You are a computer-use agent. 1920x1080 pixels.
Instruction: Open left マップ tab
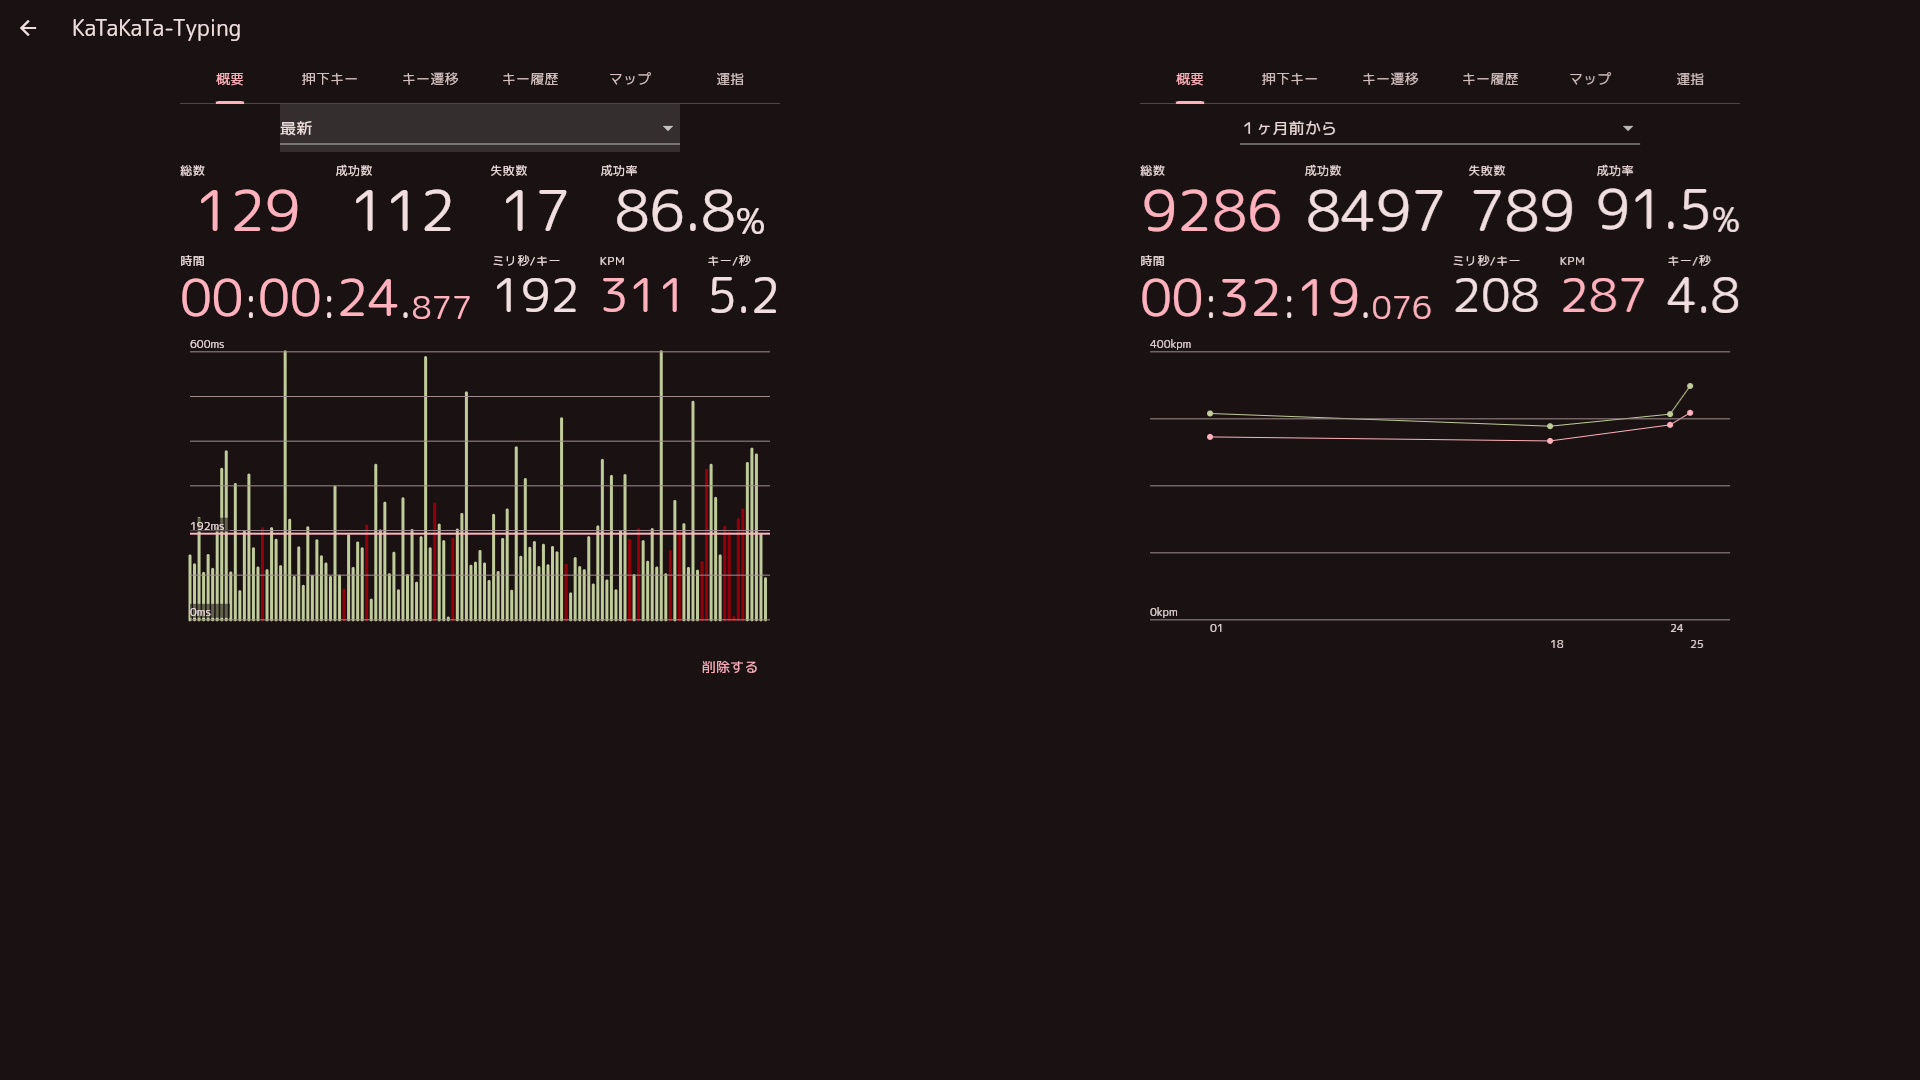pos(630,79)
